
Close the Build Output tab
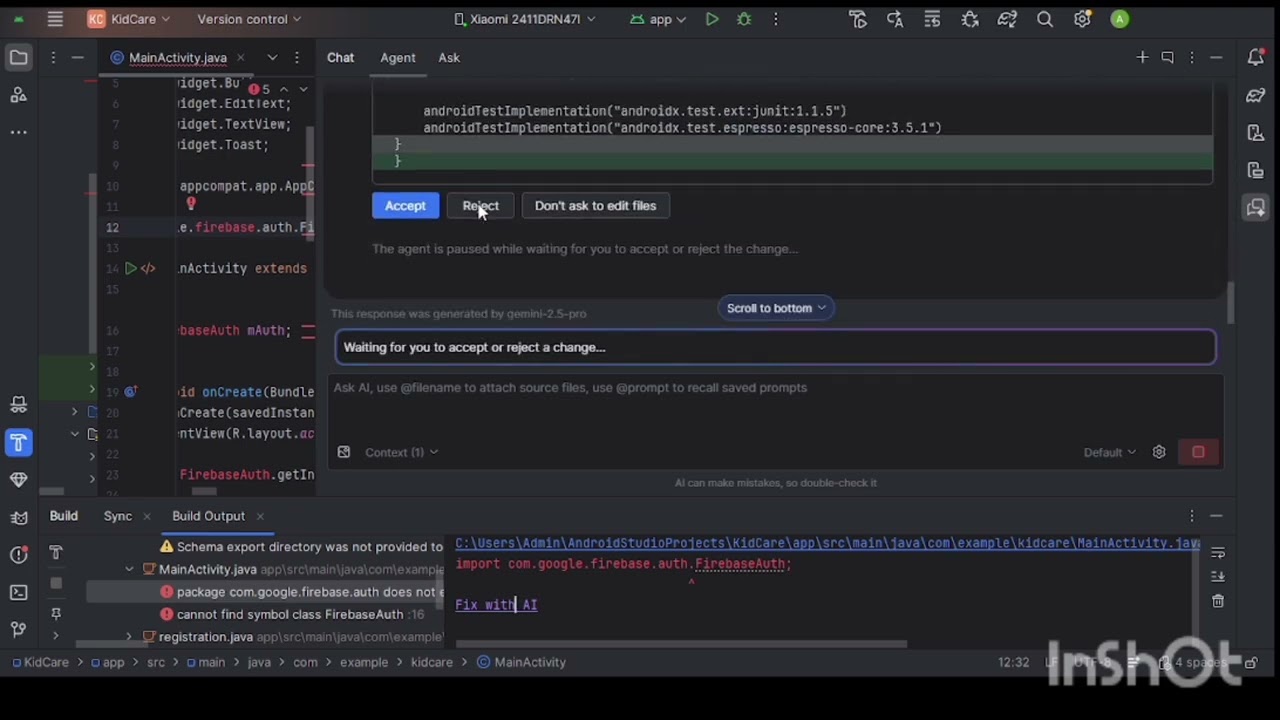[x=260, y=516]
